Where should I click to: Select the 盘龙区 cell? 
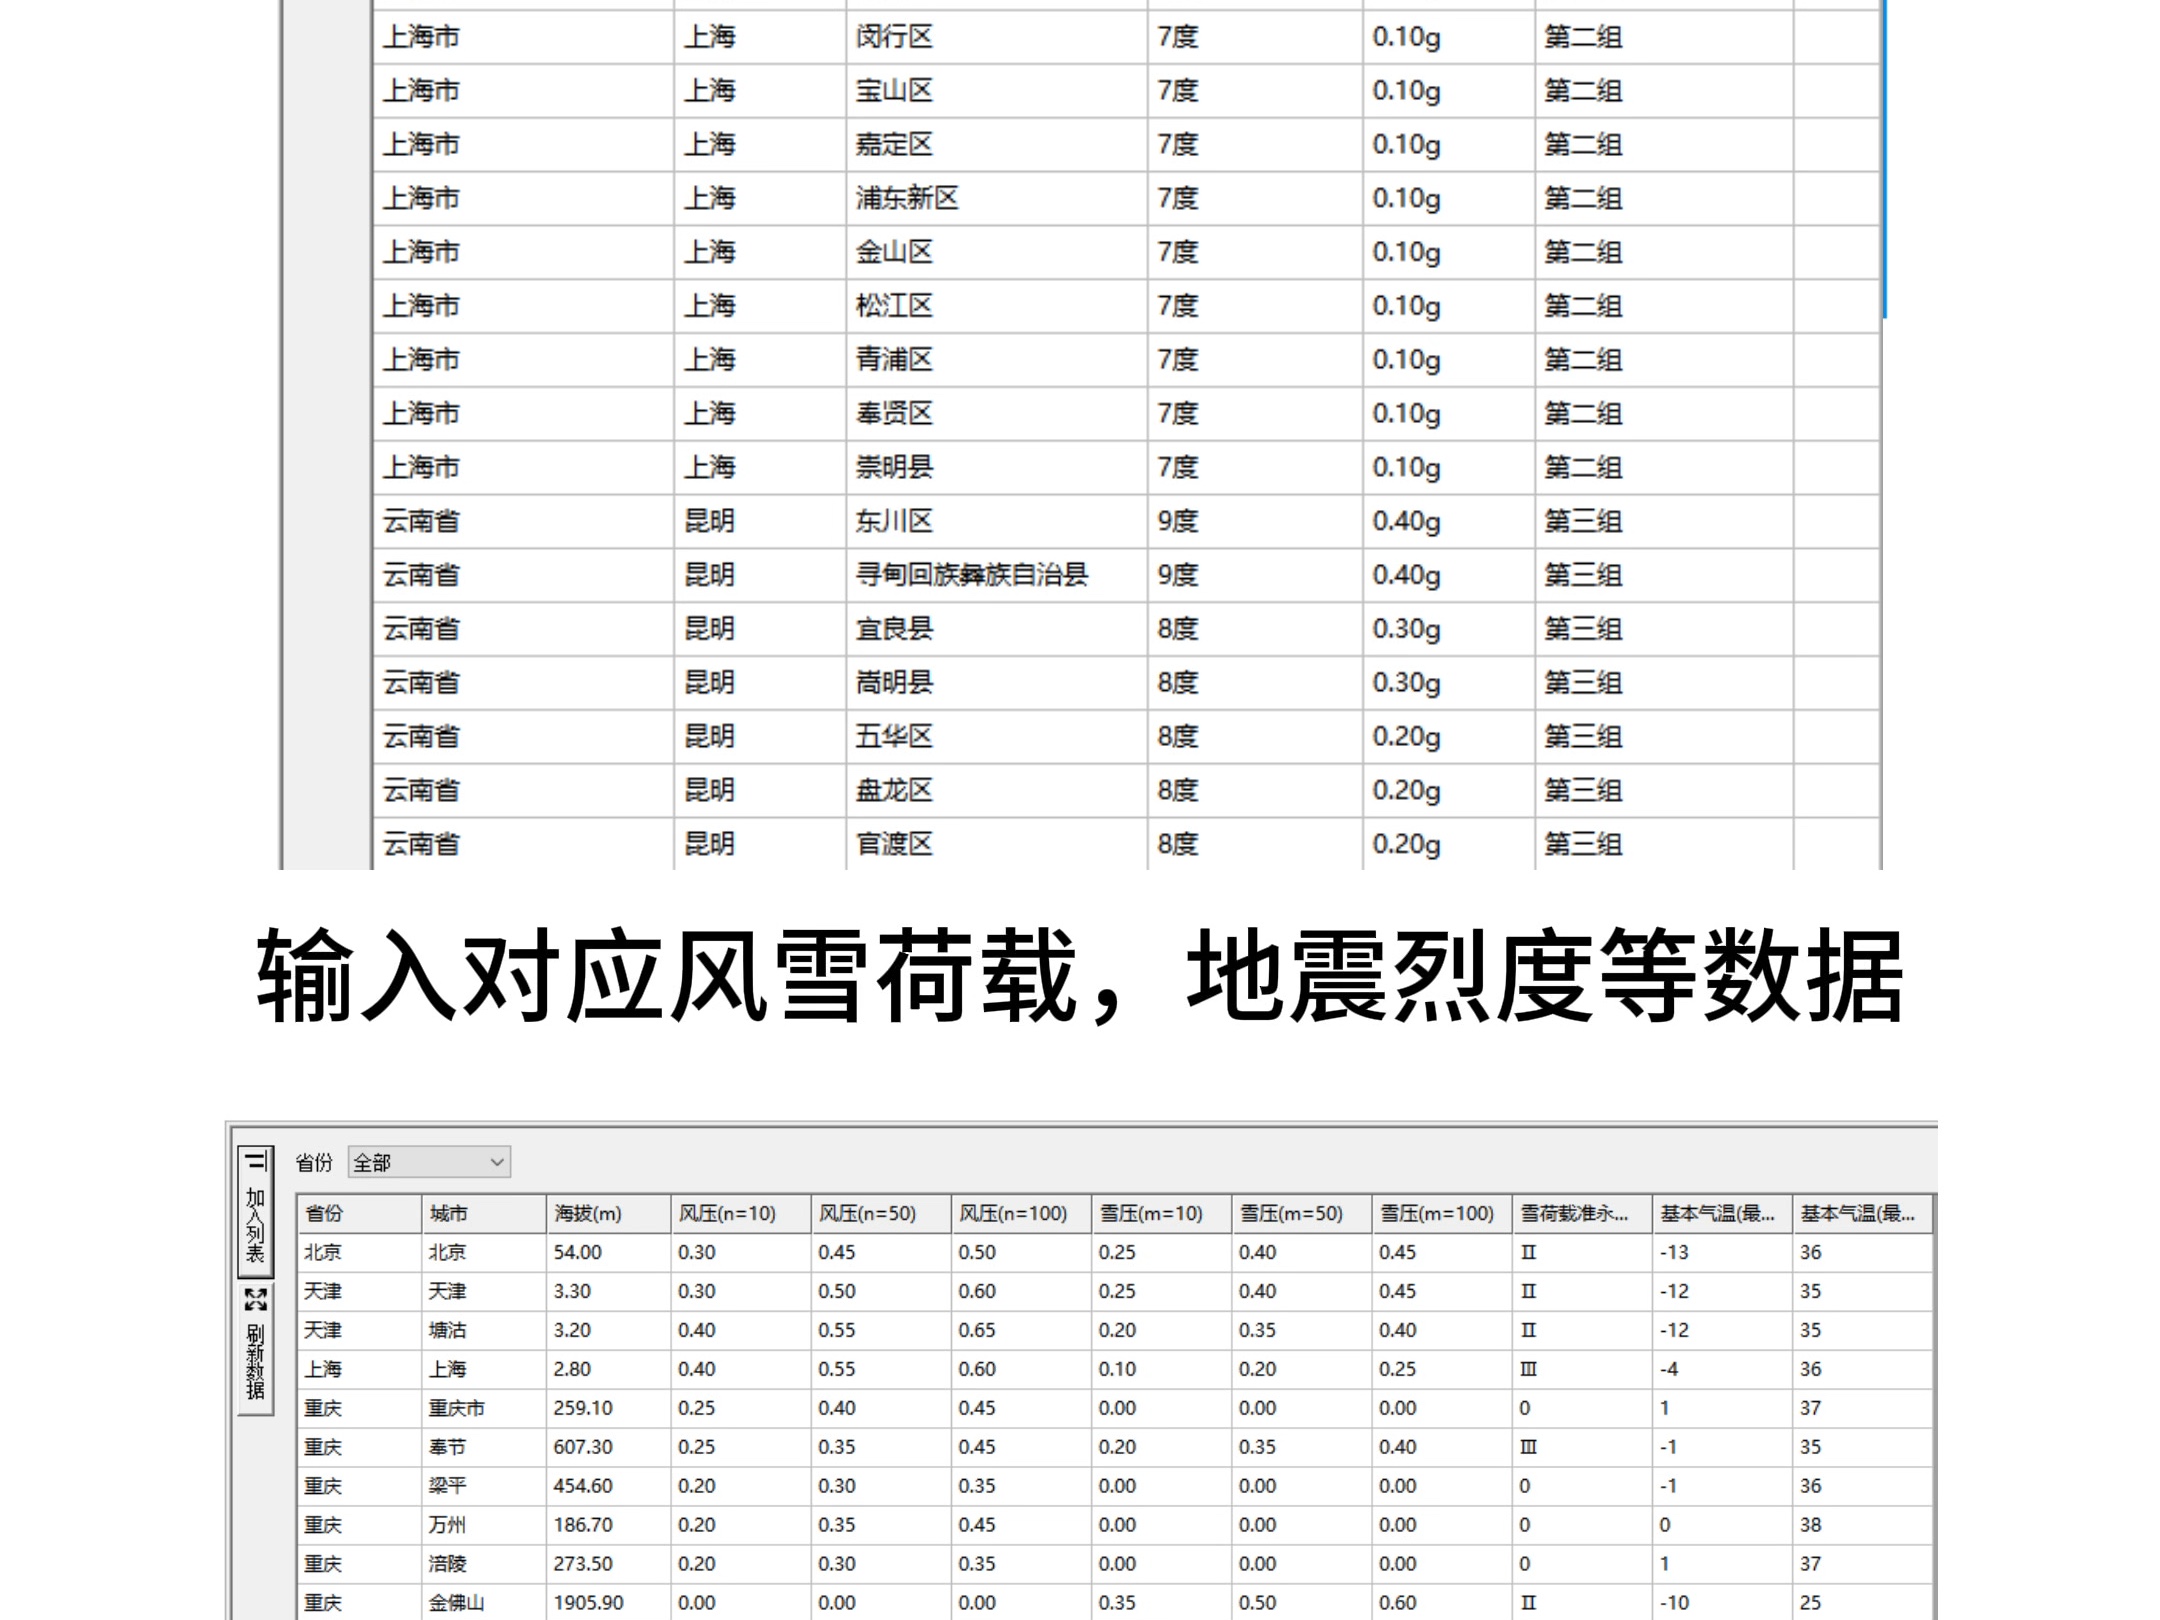[996, 791]
